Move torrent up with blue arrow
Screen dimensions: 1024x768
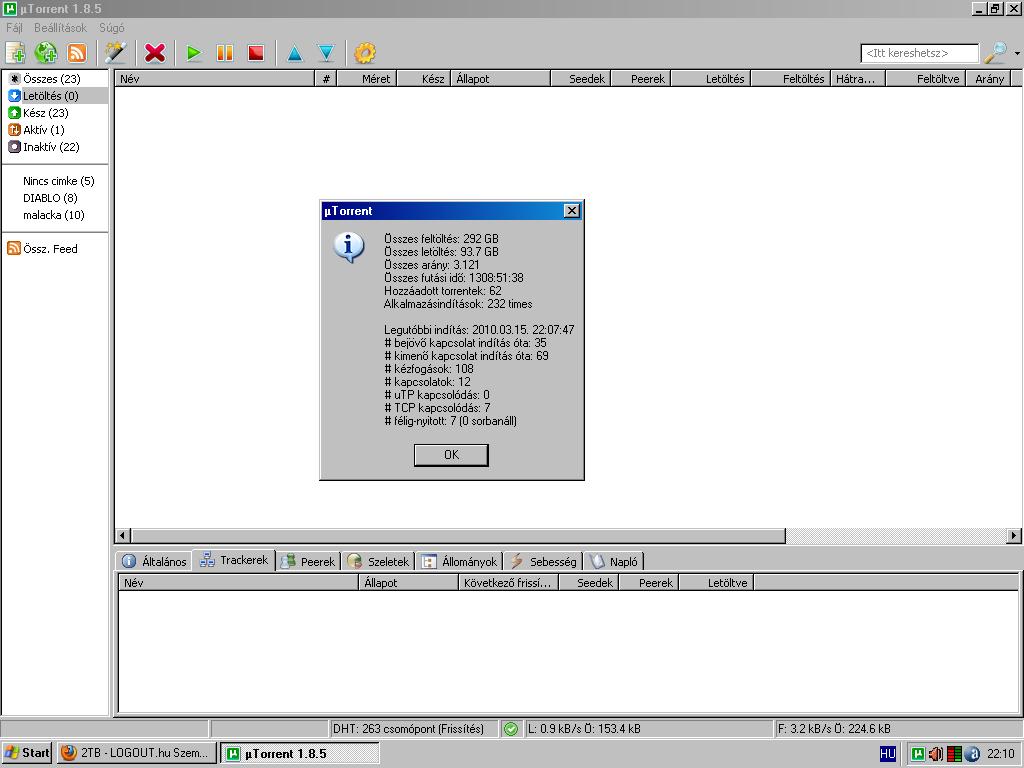[295, 53]
